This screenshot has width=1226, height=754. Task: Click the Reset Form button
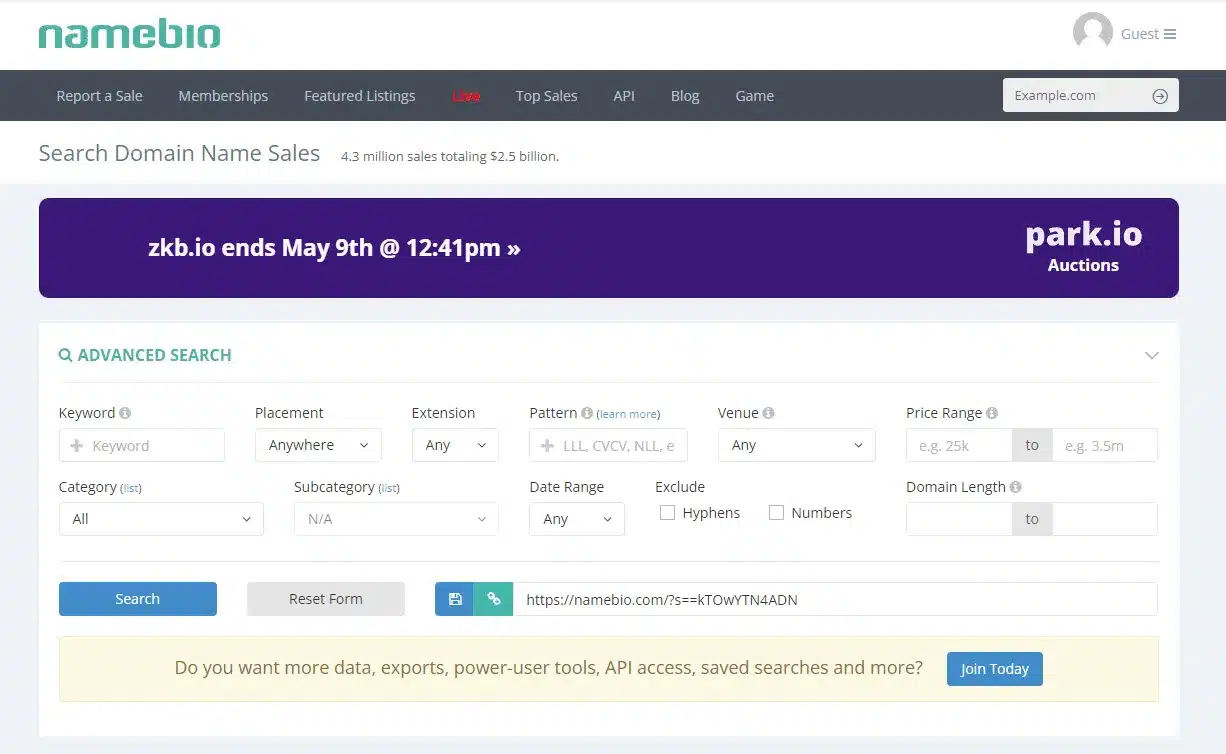click(326, 599)
